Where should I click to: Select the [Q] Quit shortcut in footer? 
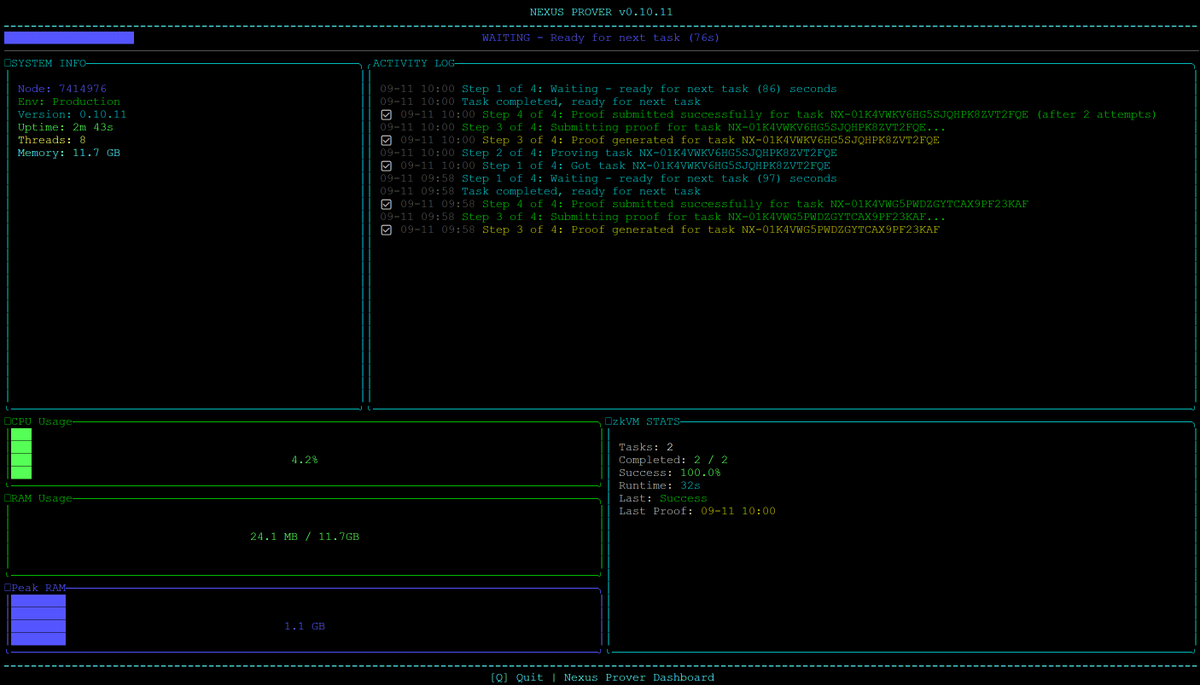(x=517, y=677)
